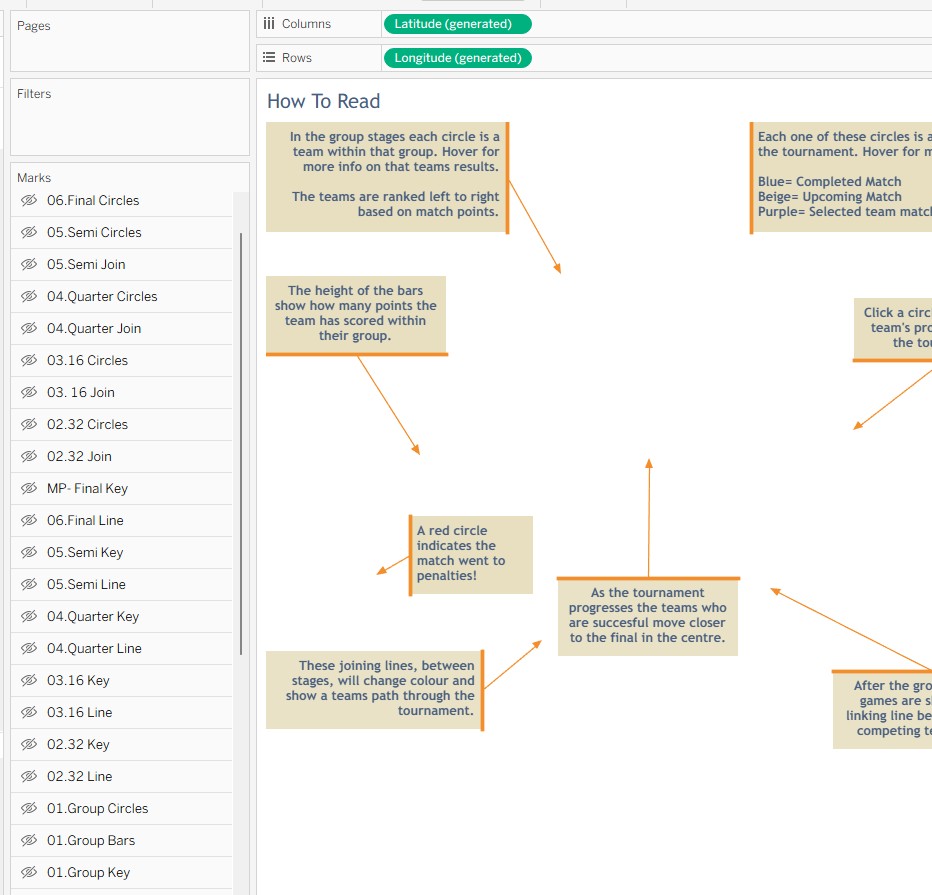Toggle visibility icon of 05.Semi Join
Image resolution: width=932 pixels, height=895 pixels.
click(29, 264)
